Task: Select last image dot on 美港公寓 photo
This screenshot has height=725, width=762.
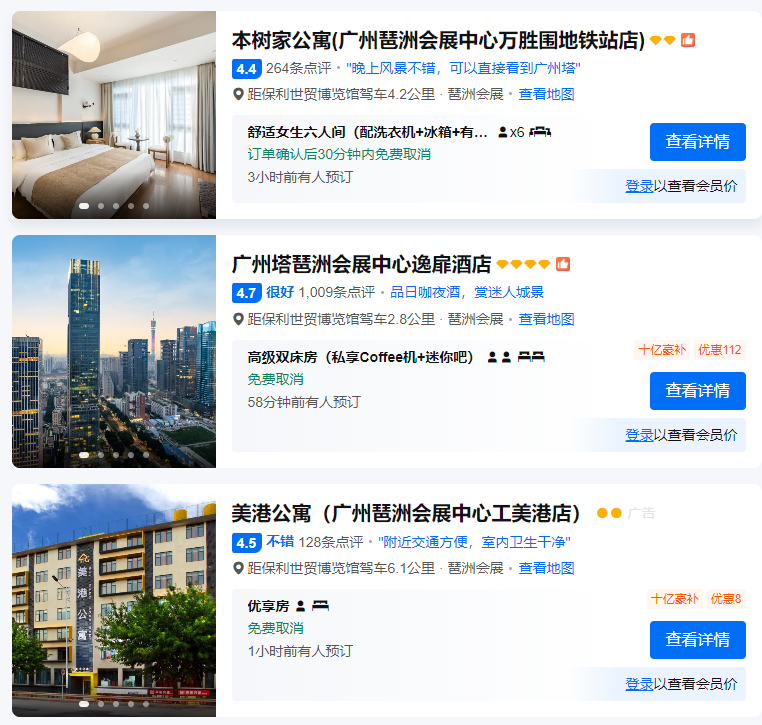Action: pyautogui.click(x=146, y=704)
